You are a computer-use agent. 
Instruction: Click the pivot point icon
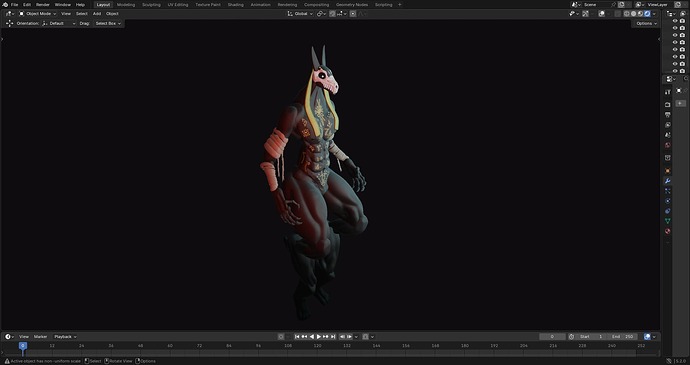320,14
